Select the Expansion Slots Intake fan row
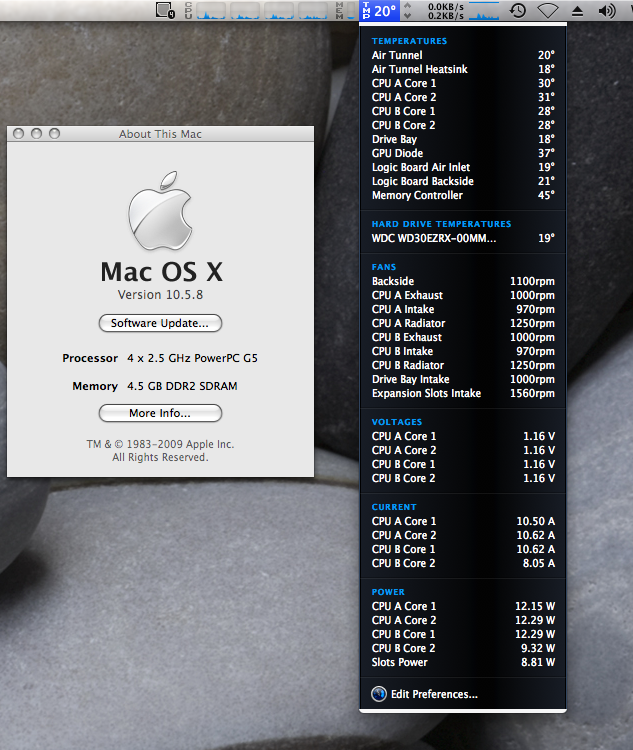 [x=463, y=393]
